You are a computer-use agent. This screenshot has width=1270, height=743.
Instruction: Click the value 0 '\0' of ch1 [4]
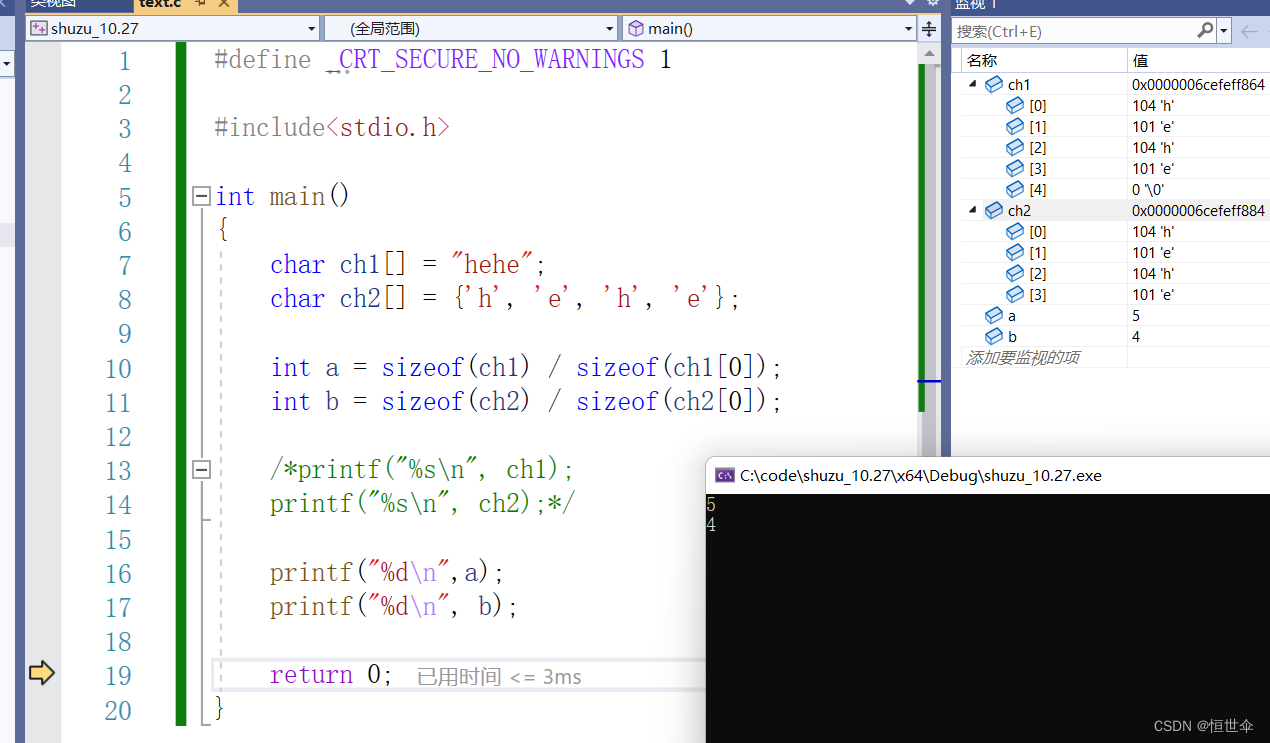coord(1150,190)
